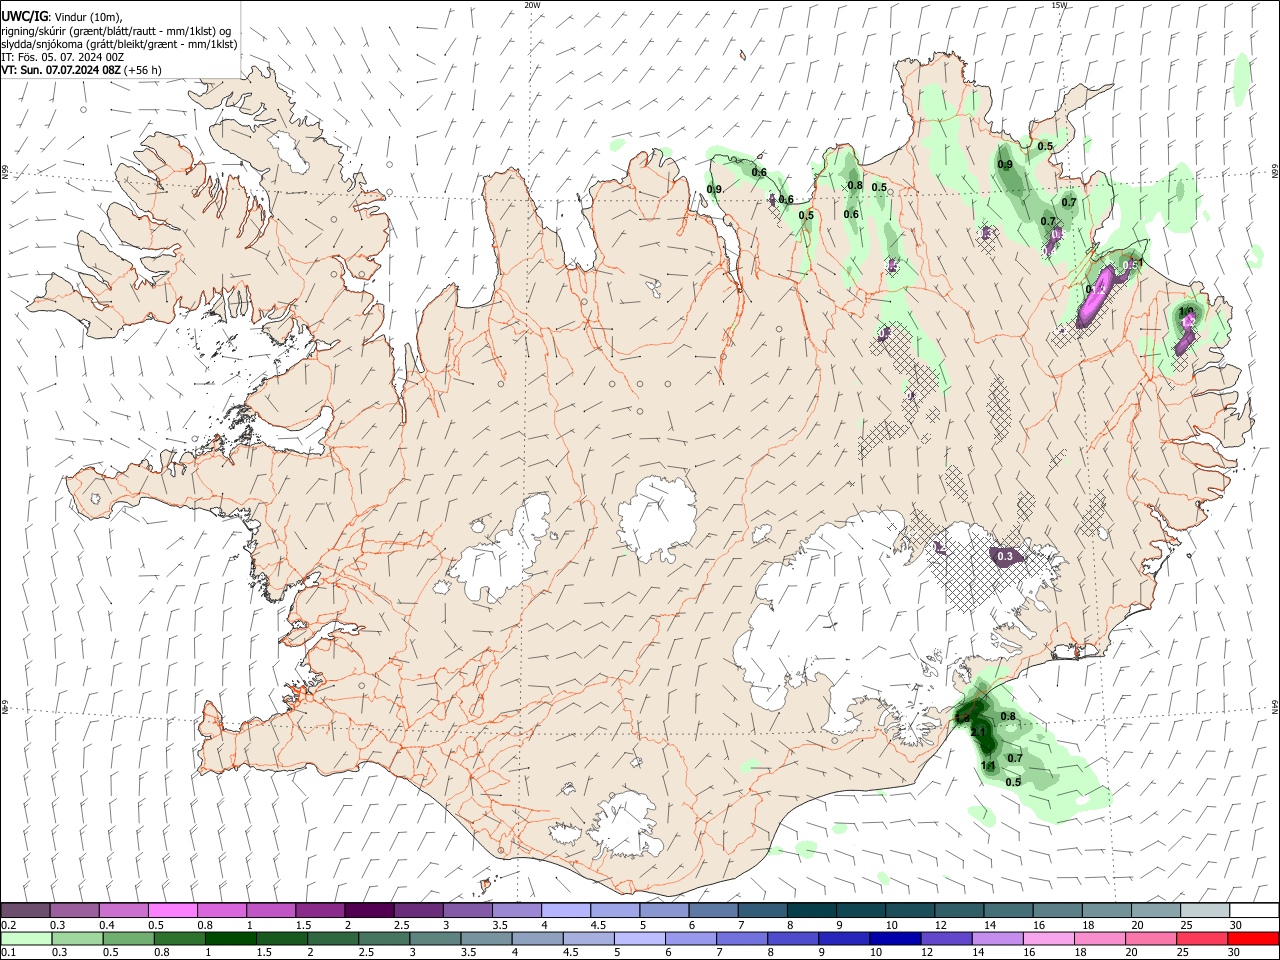Click the 0.2 label under the upper legend
This screenshot has height=960, width=1280.
[7, 925]
